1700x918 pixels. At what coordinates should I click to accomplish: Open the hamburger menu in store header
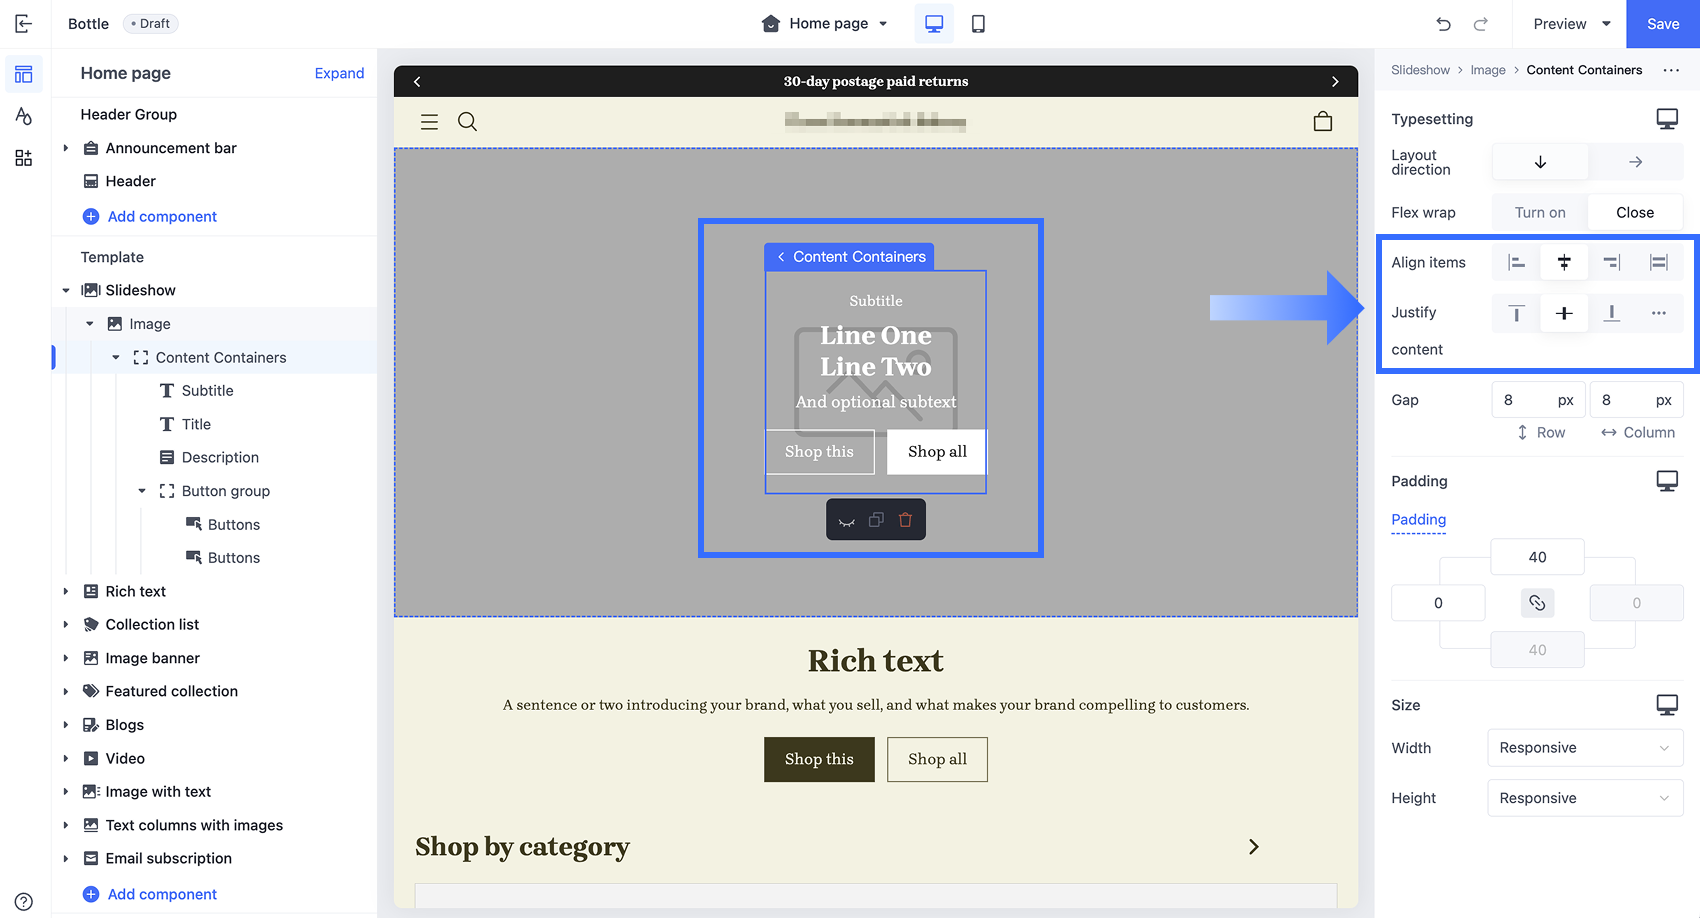point(429,122)
